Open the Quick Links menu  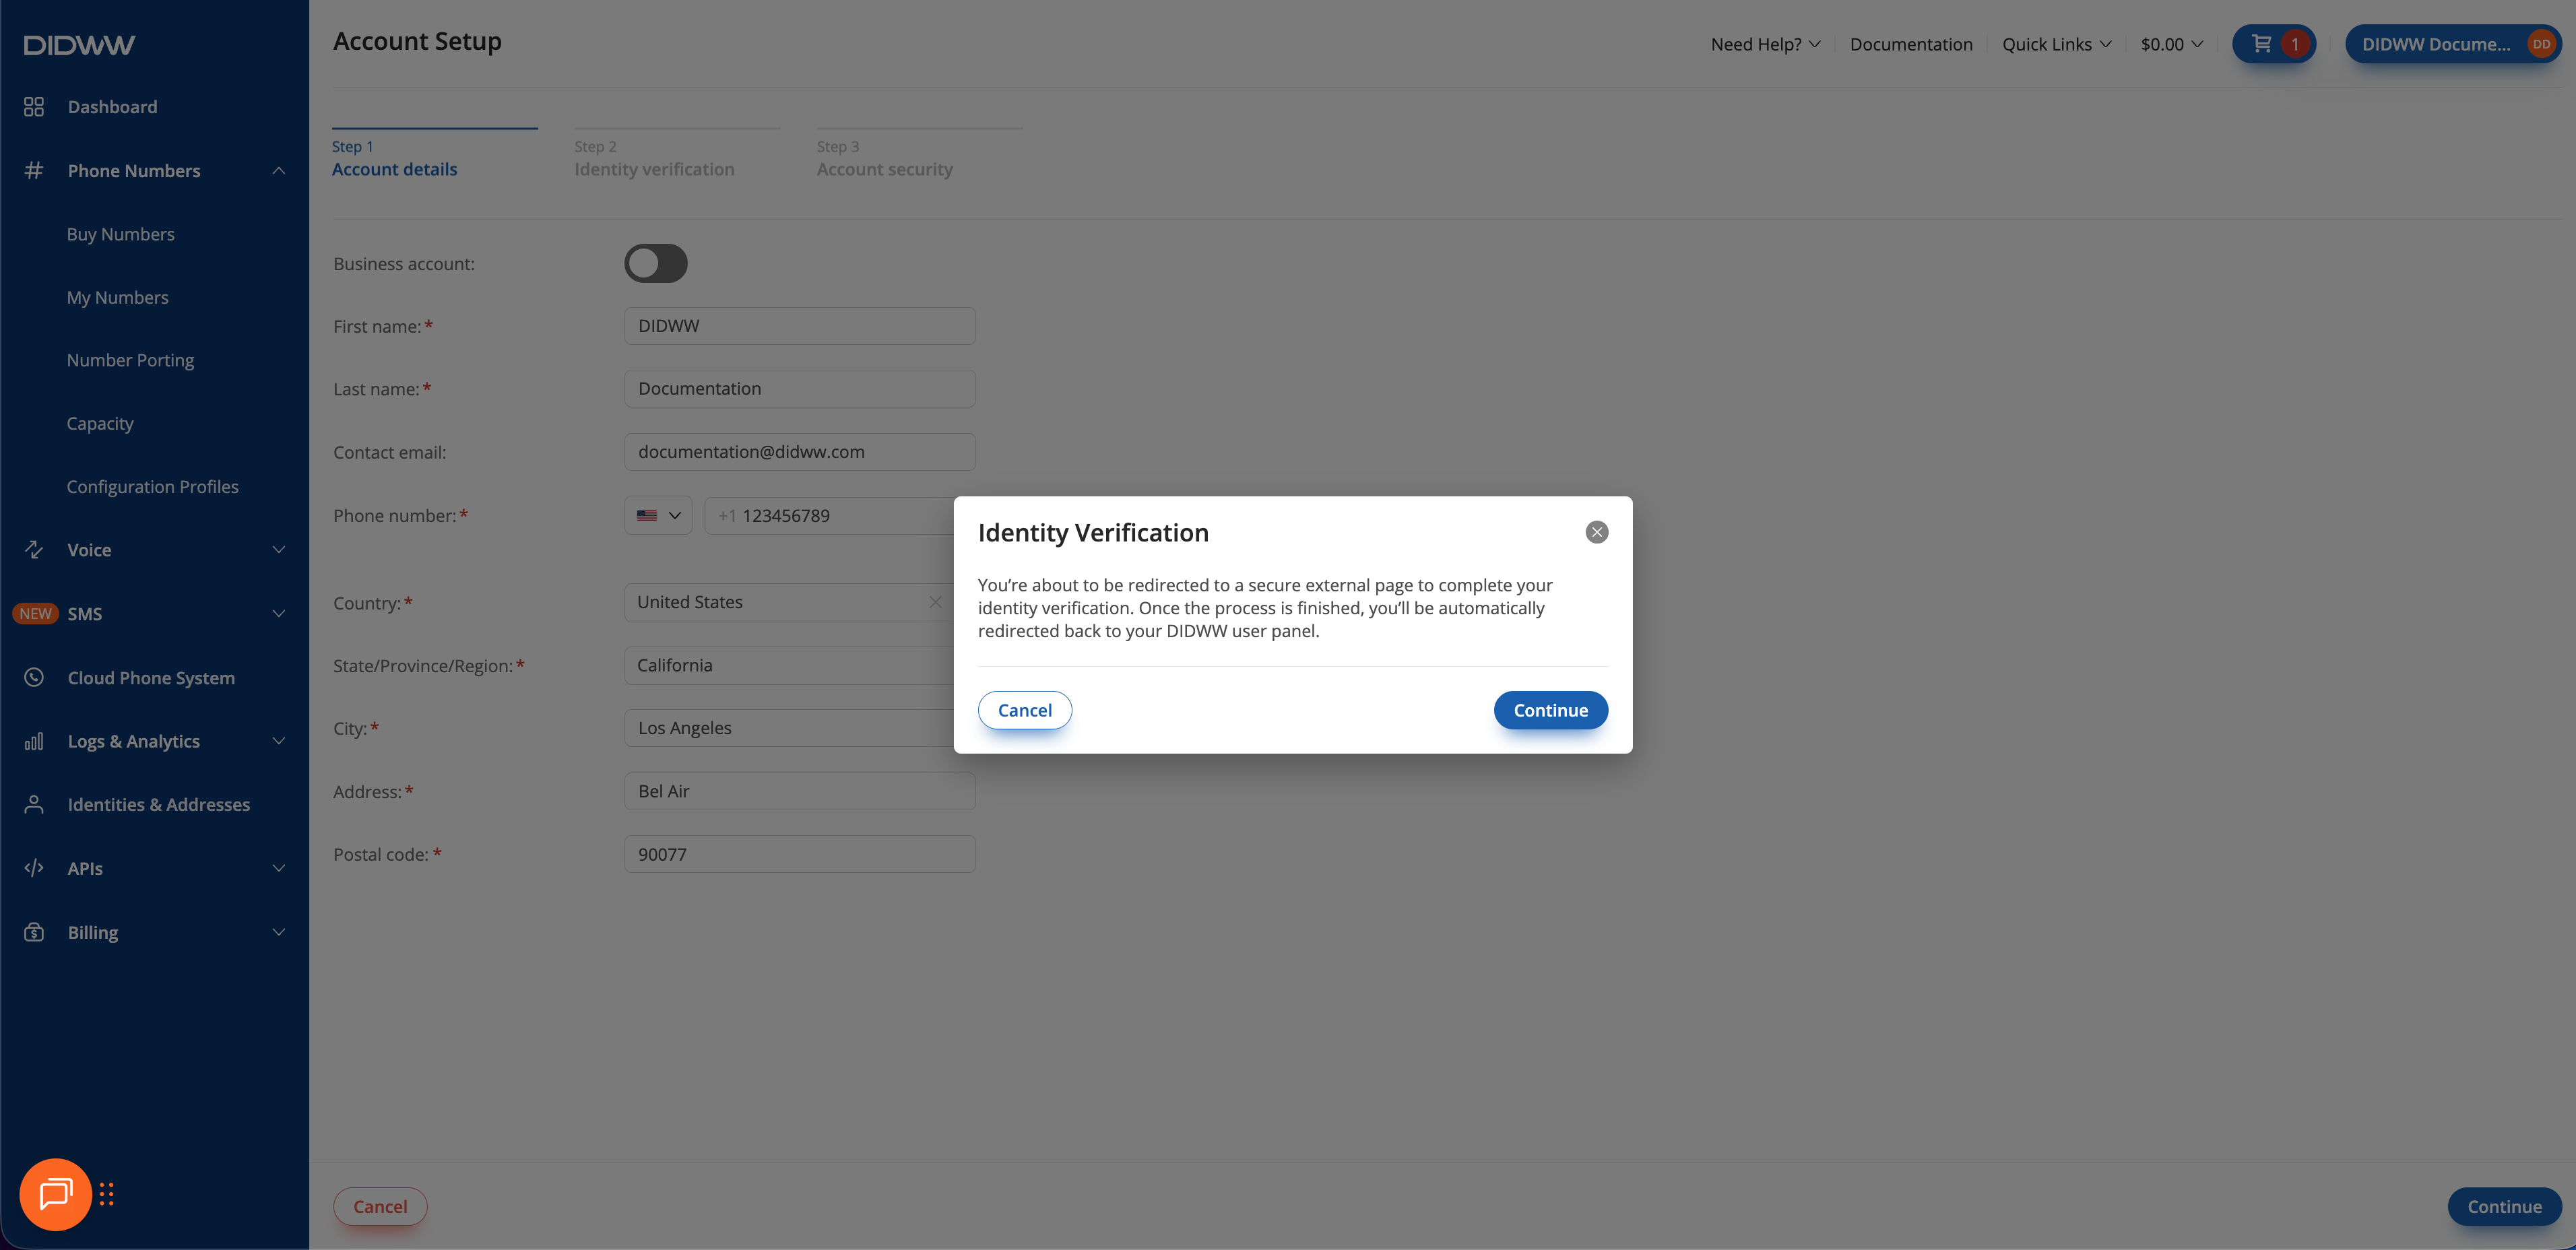click(2056, 44)
